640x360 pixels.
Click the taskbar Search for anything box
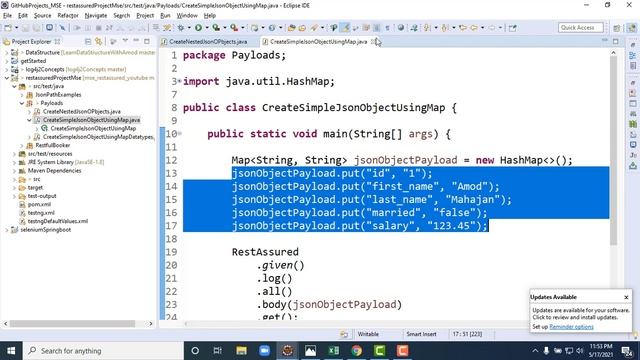[103, 351]
